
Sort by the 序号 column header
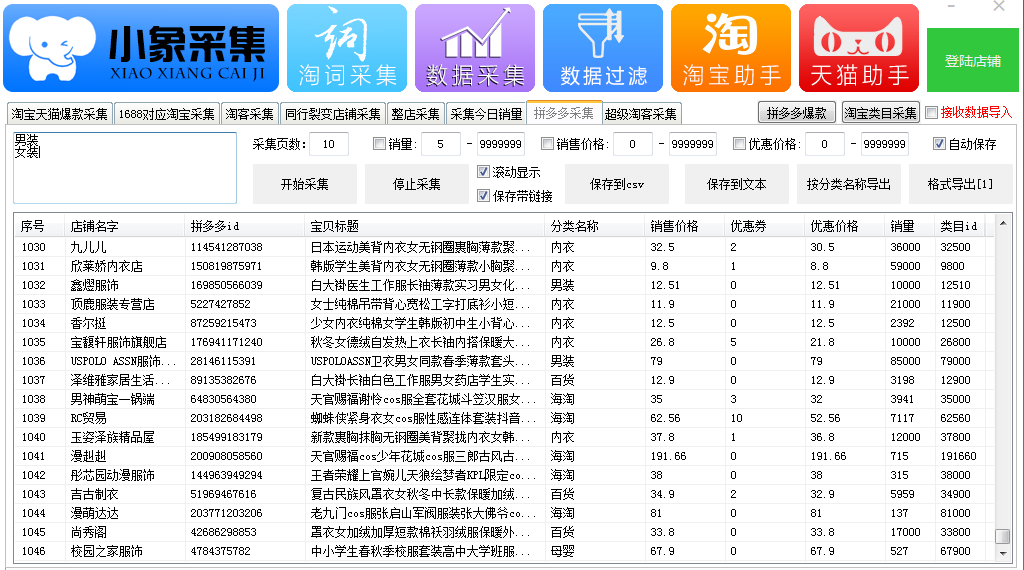pyautogui.click(x=39, y=226)
